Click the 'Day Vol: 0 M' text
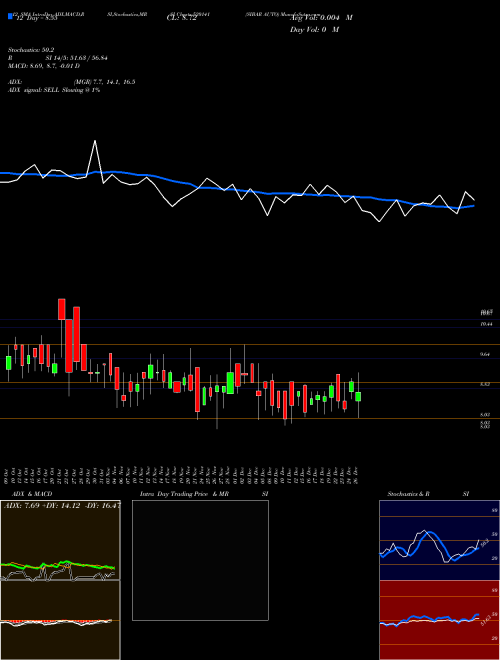500x660 pixels. click(314, 29)
